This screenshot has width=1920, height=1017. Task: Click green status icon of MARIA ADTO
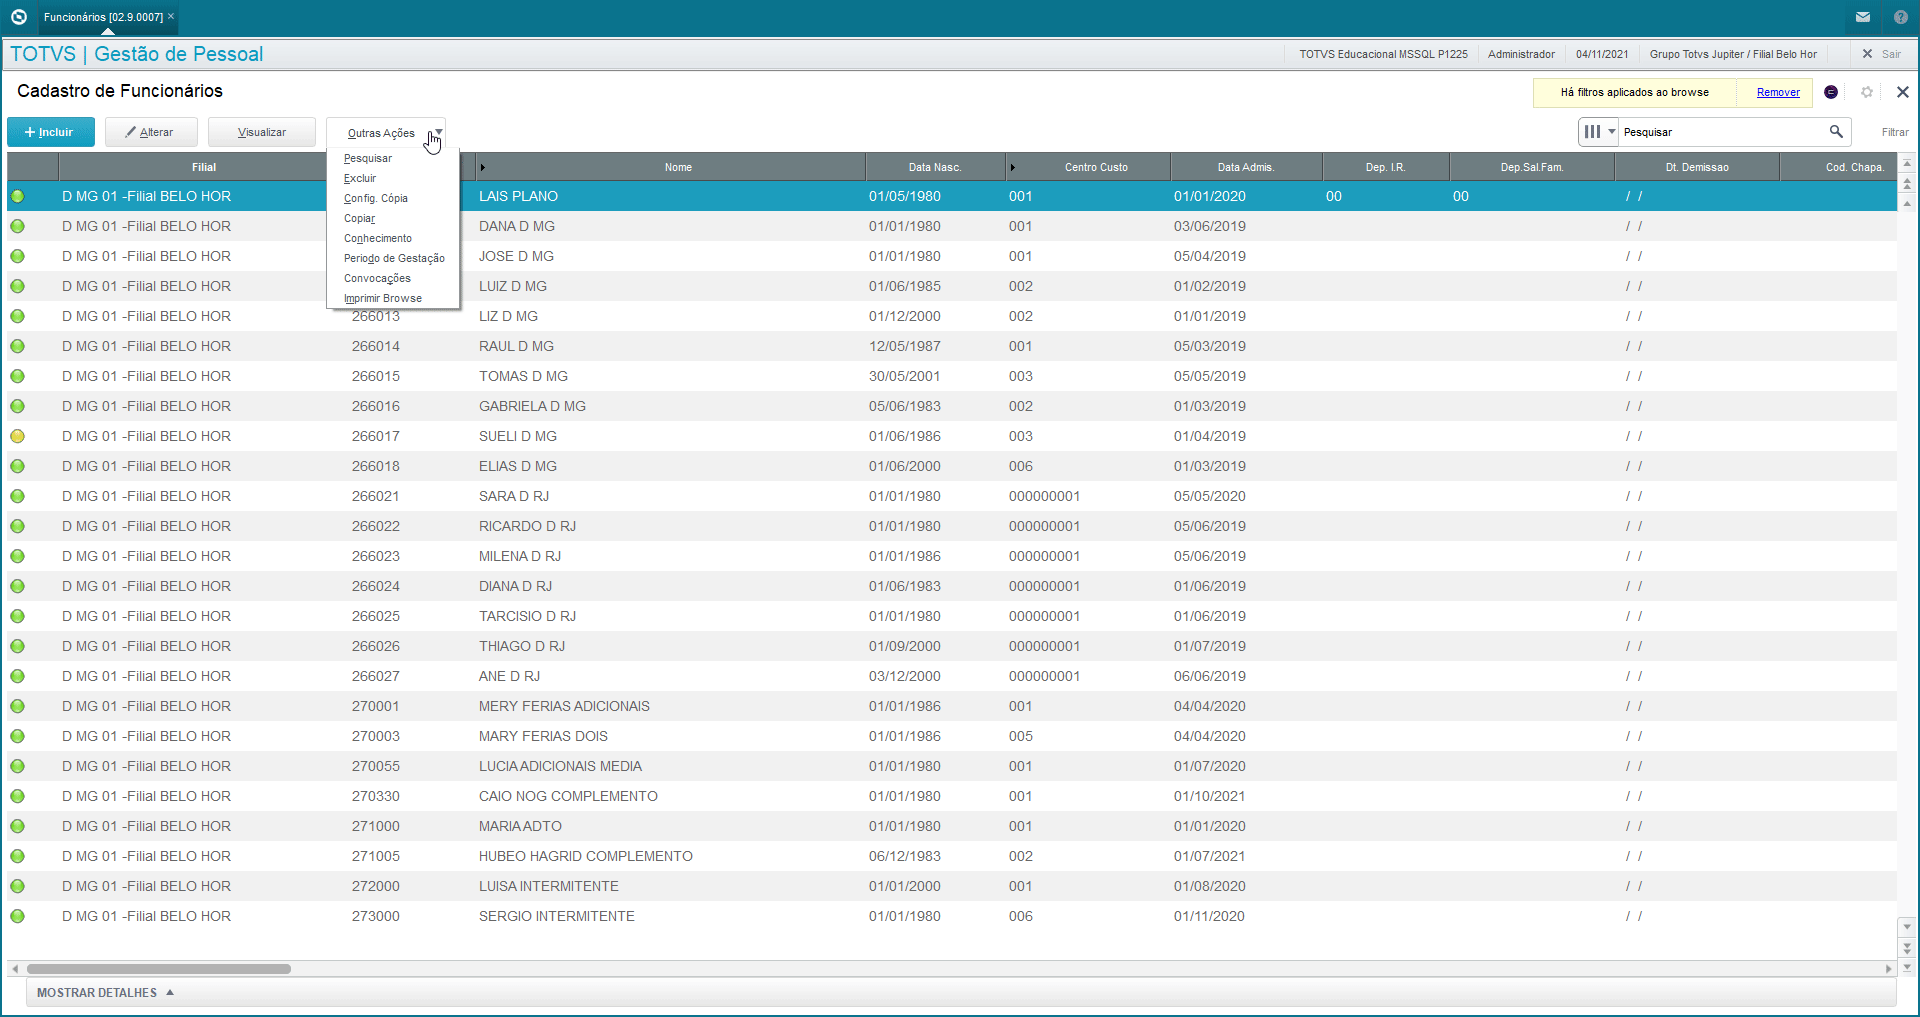[x=17, y=826]
